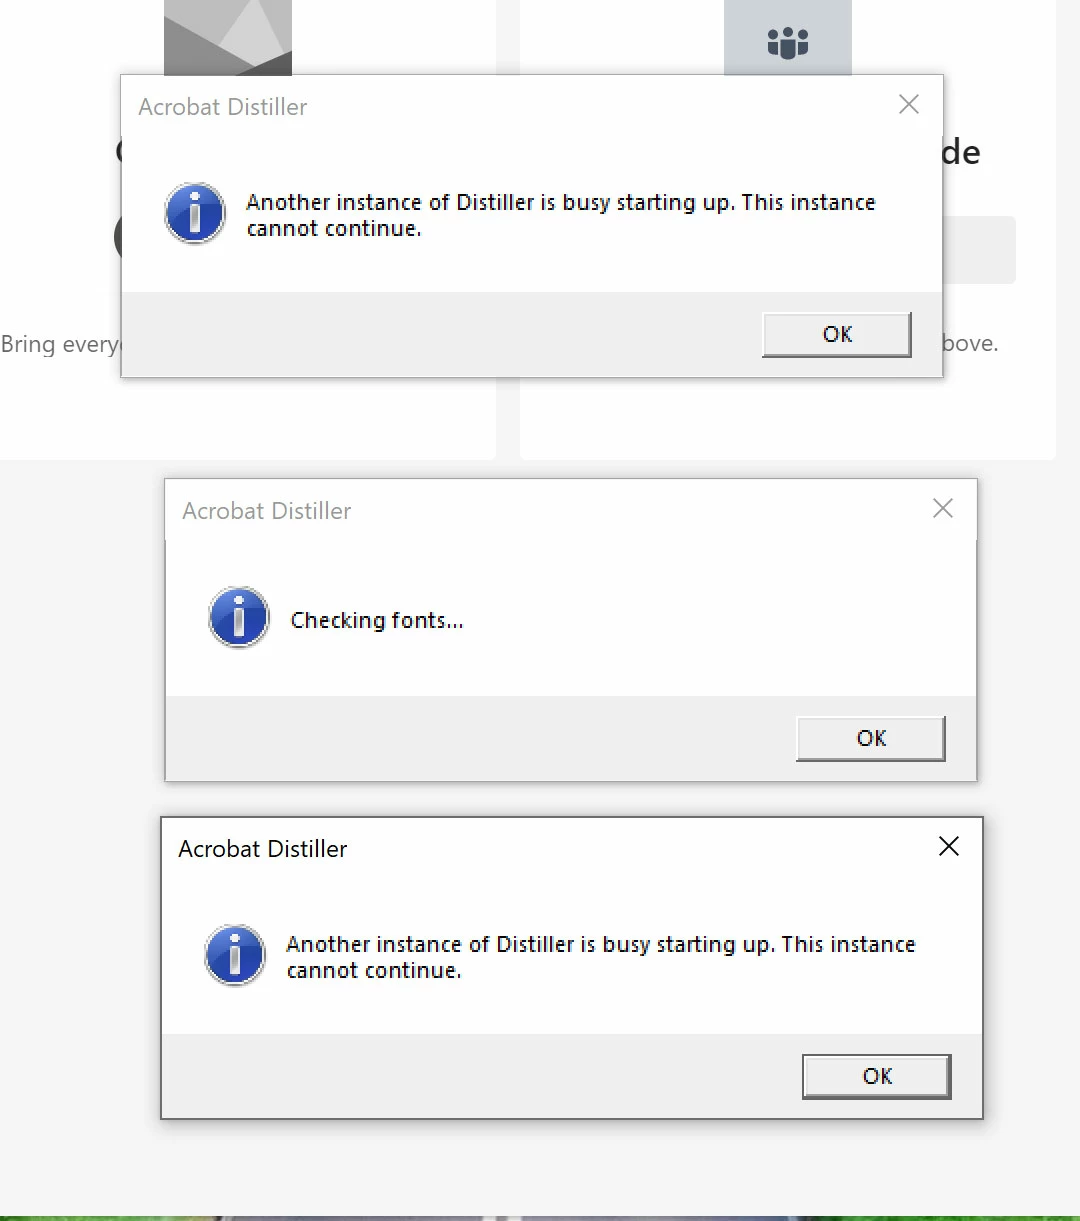Click the "Bring every" text on the background card

click(60, 344)
